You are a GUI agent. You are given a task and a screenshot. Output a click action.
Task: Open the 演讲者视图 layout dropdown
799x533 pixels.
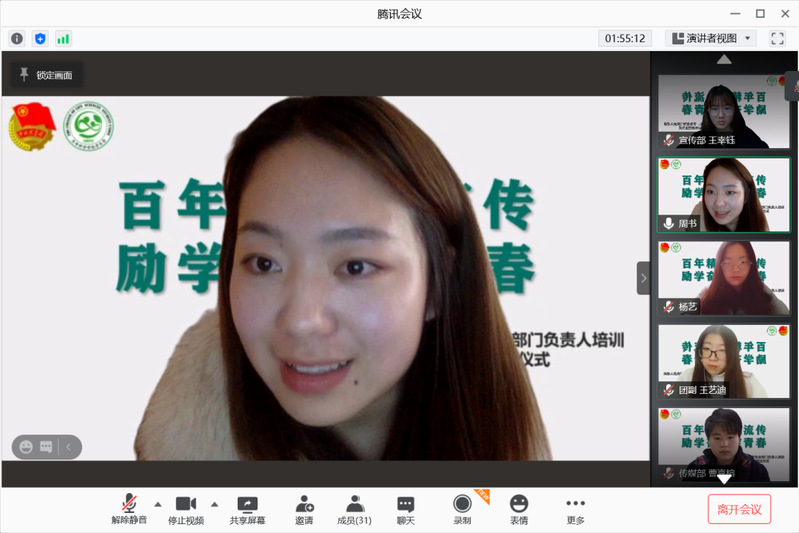pyautogui.click(x=711, y=38)
